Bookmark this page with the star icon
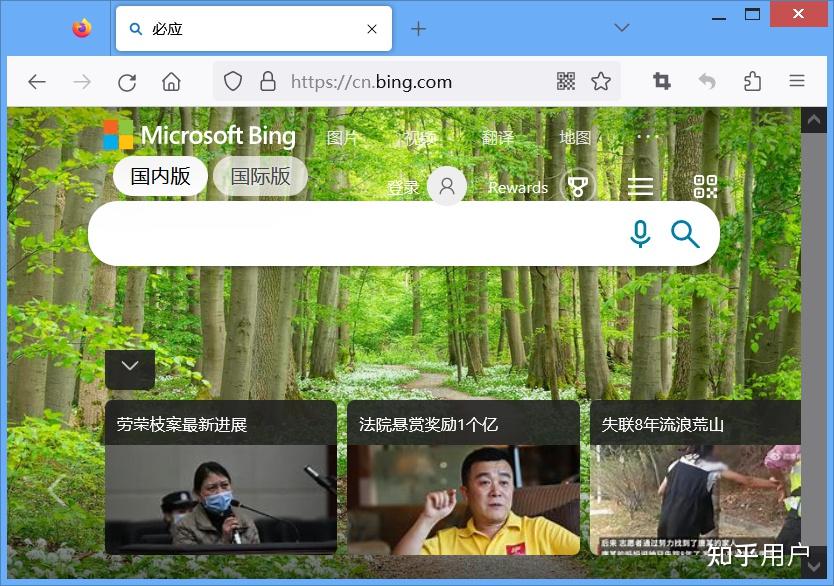Image resolution: width=834 pixels, height=586 pixels. point(601,81)
